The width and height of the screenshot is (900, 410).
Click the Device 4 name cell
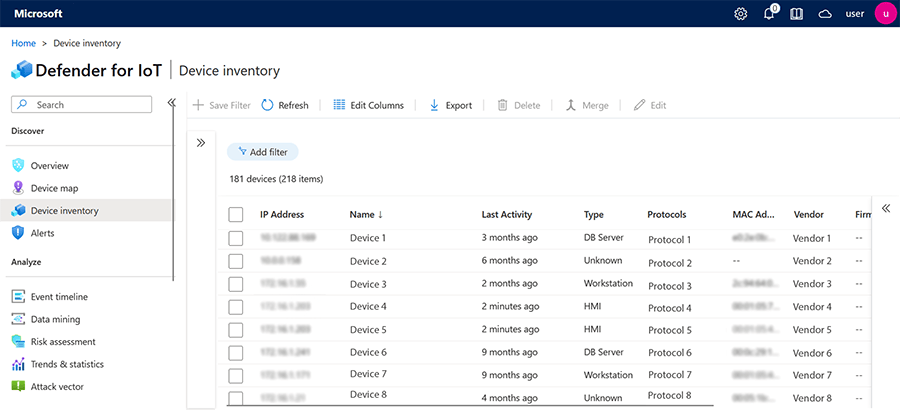pyautogui.click(x=368, y=307)
